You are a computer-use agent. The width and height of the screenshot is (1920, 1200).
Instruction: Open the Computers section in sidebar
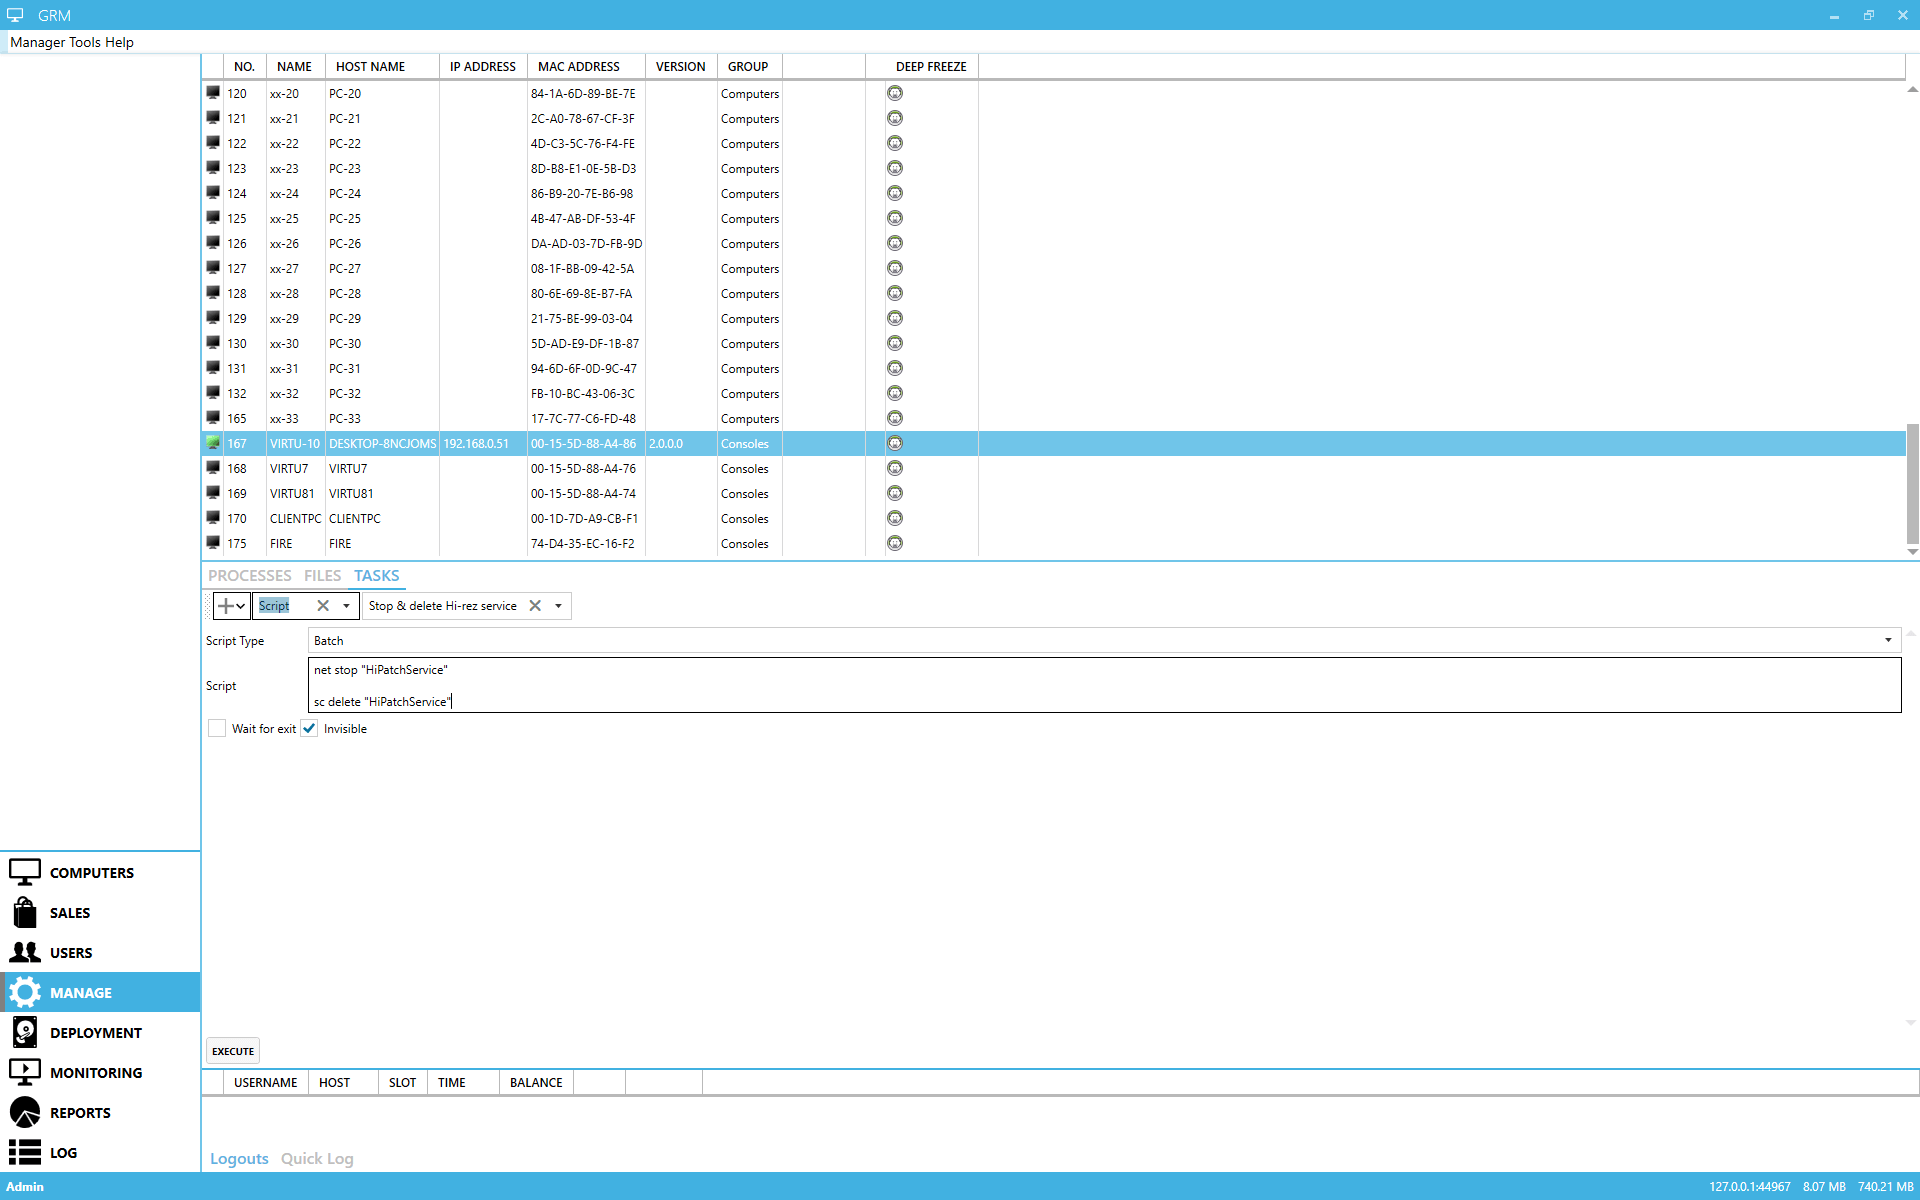click(x=90, y=872)
